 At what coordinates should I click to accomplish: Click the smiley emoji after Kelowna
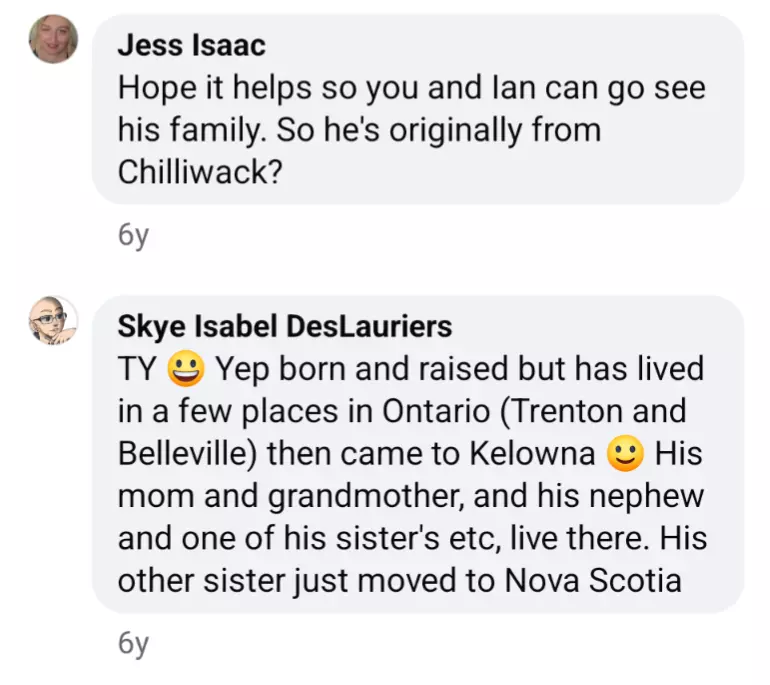click(626, 454)
